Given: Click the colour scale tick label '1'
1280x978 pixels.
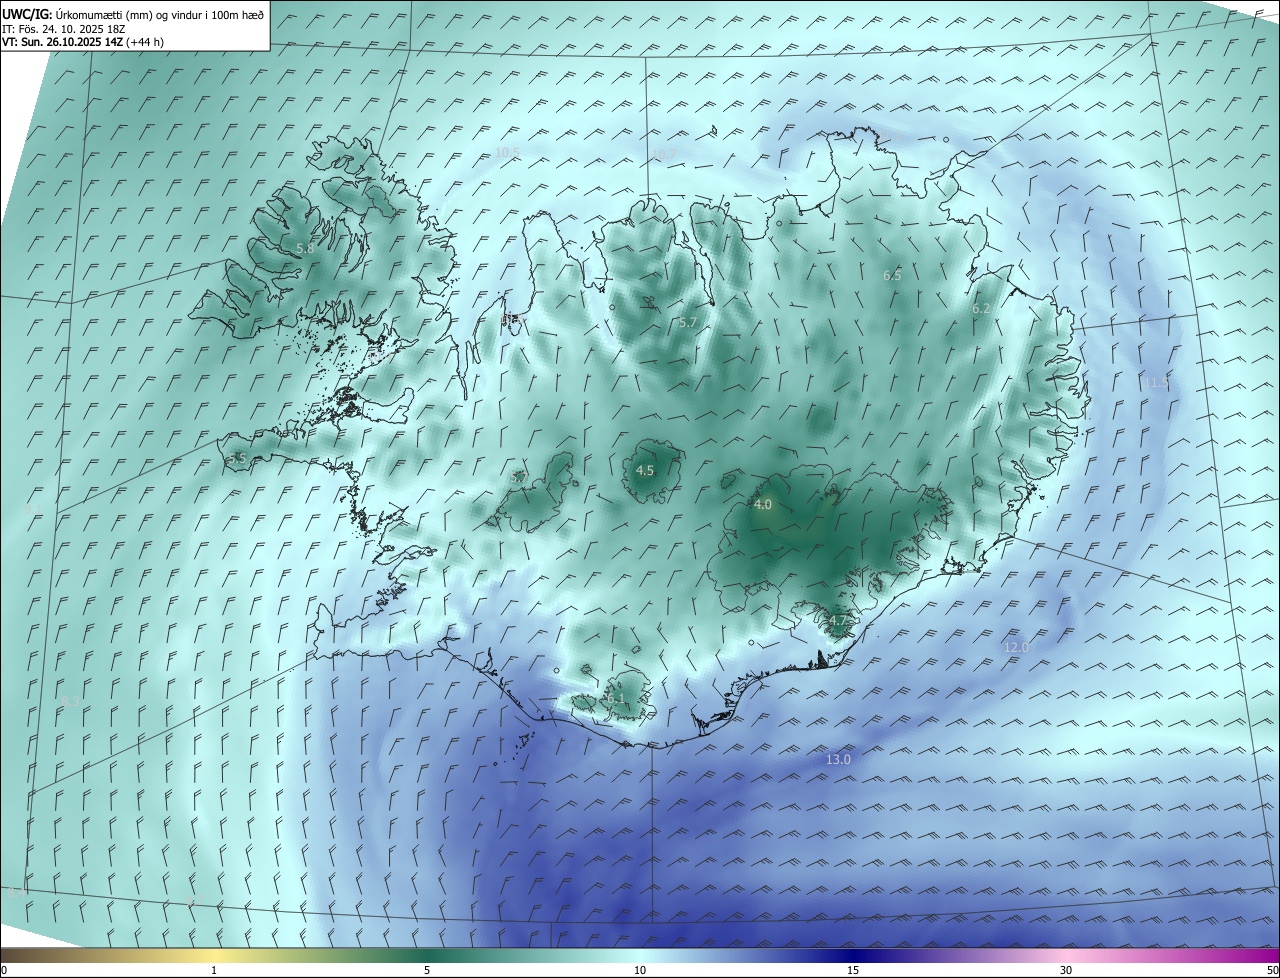Looking at the screenshot, I should click(x=214, y=970).
